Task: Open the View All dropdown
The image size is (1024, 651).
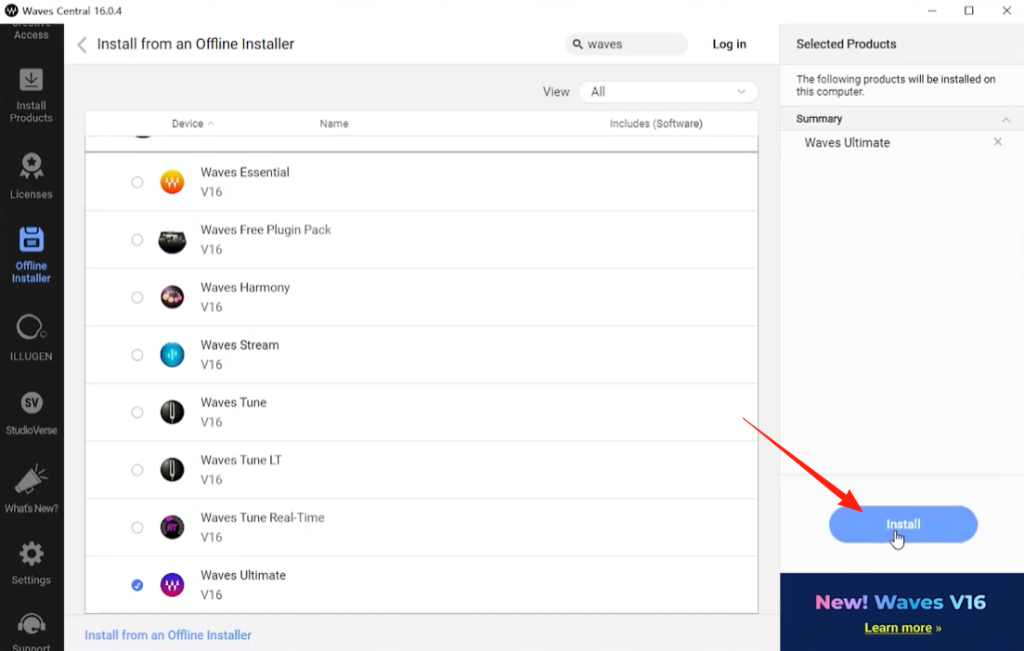Action: (668, 91)
